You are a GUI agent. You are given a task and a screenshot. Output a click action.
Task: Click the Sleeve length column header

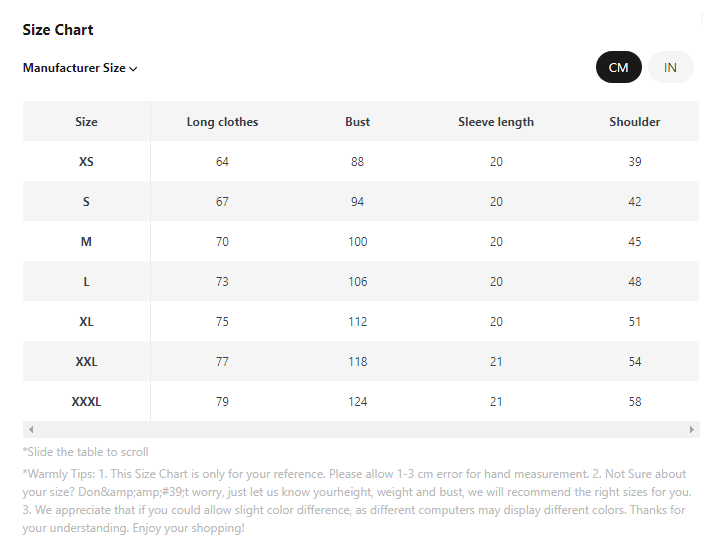496,121
